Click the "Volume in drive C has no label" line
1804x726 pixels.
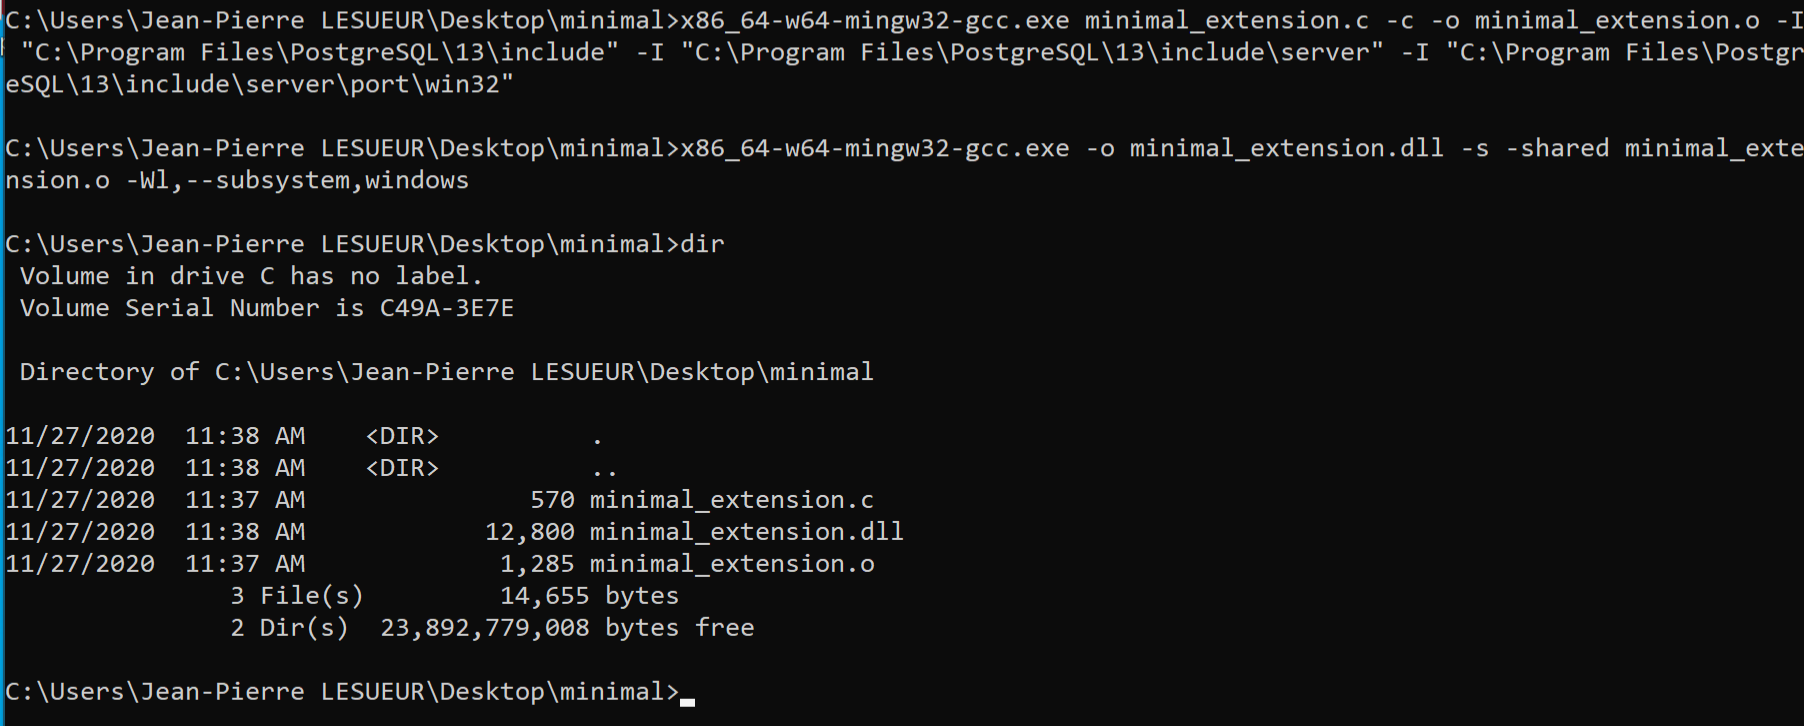tap(251, 276)
